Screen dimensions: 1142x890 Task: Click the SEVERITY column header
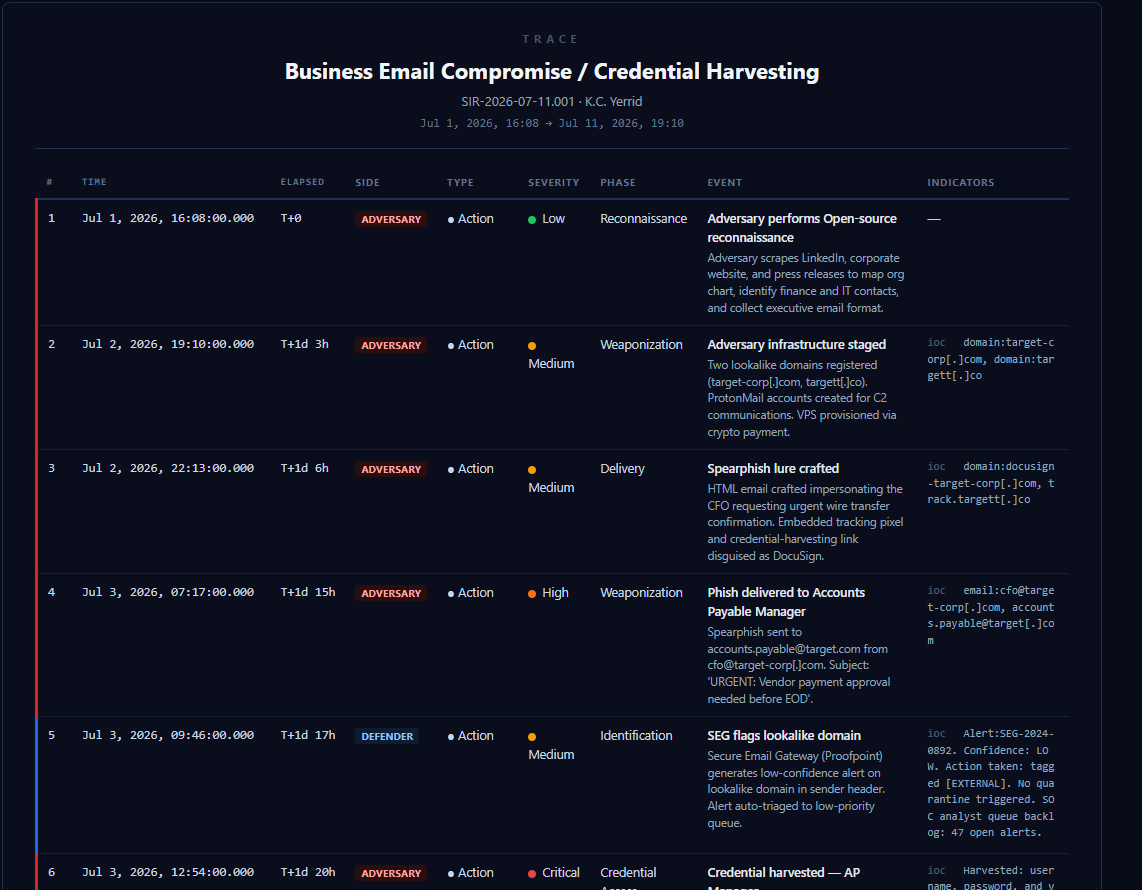(554, 183)
